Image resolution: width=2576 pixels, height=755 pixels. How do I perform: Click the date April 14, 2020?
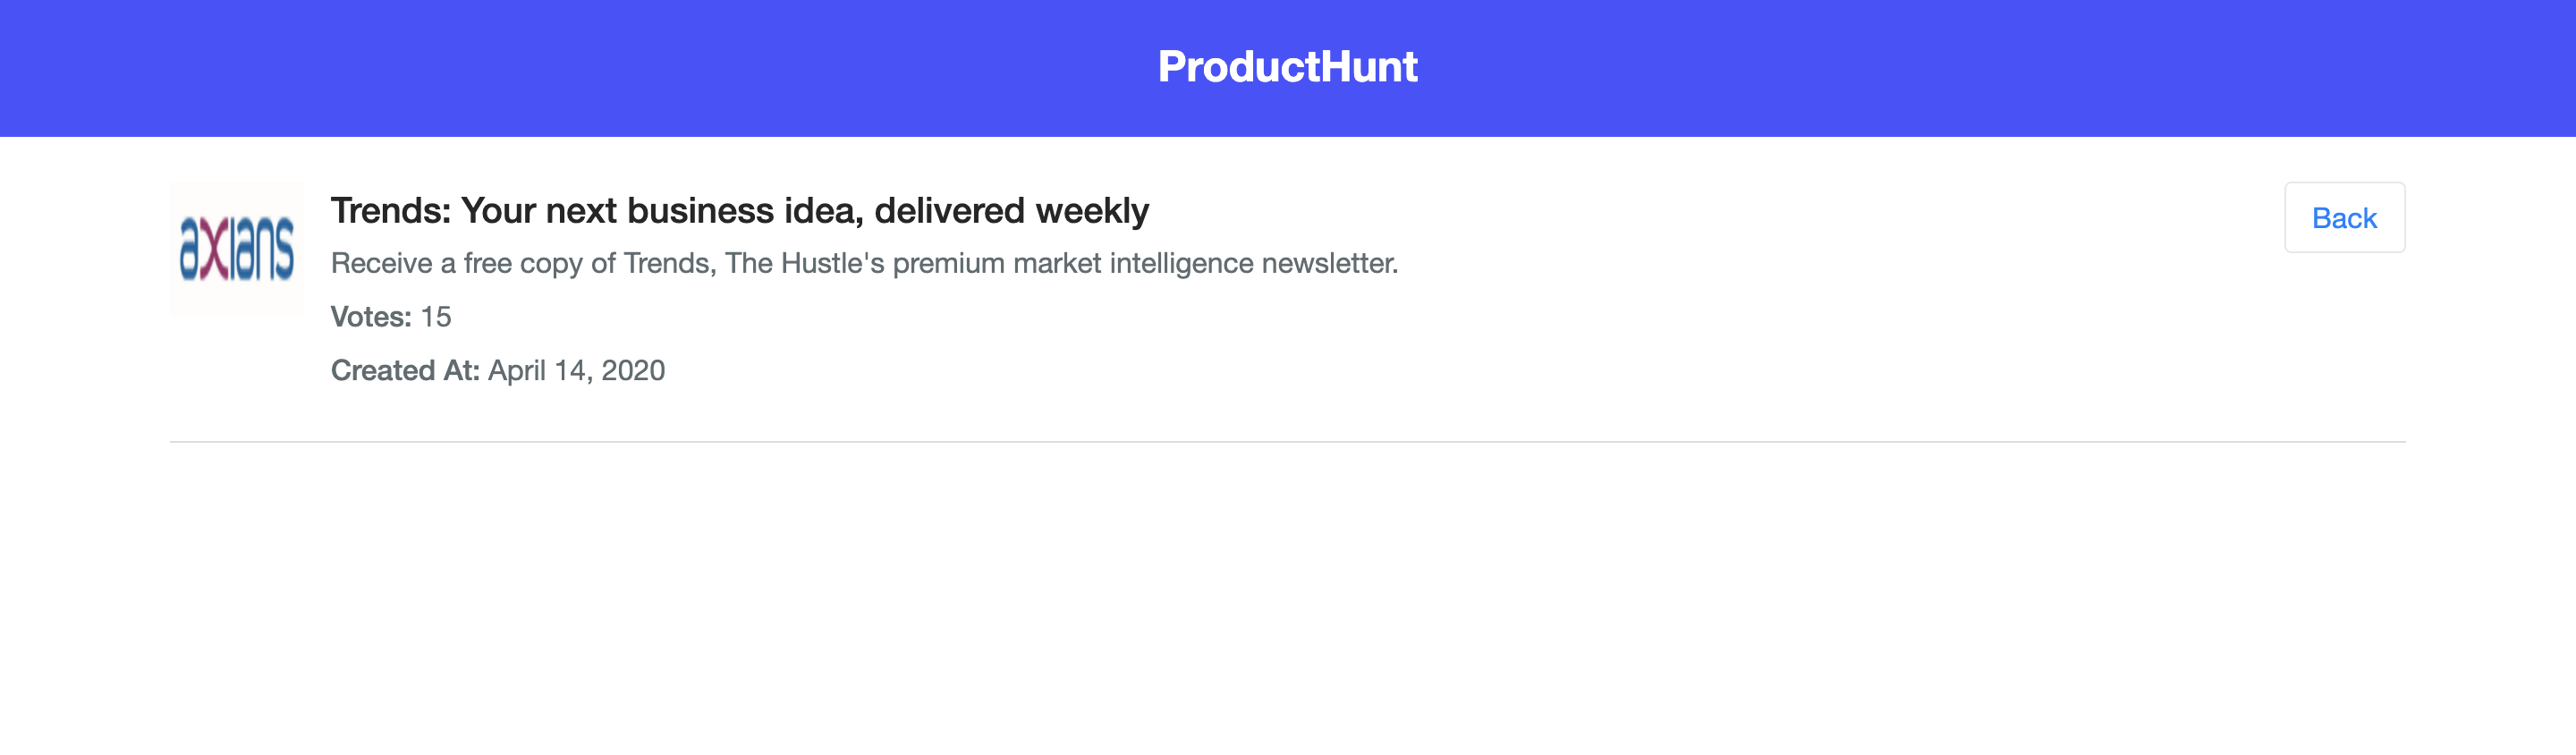click(576, 371)
